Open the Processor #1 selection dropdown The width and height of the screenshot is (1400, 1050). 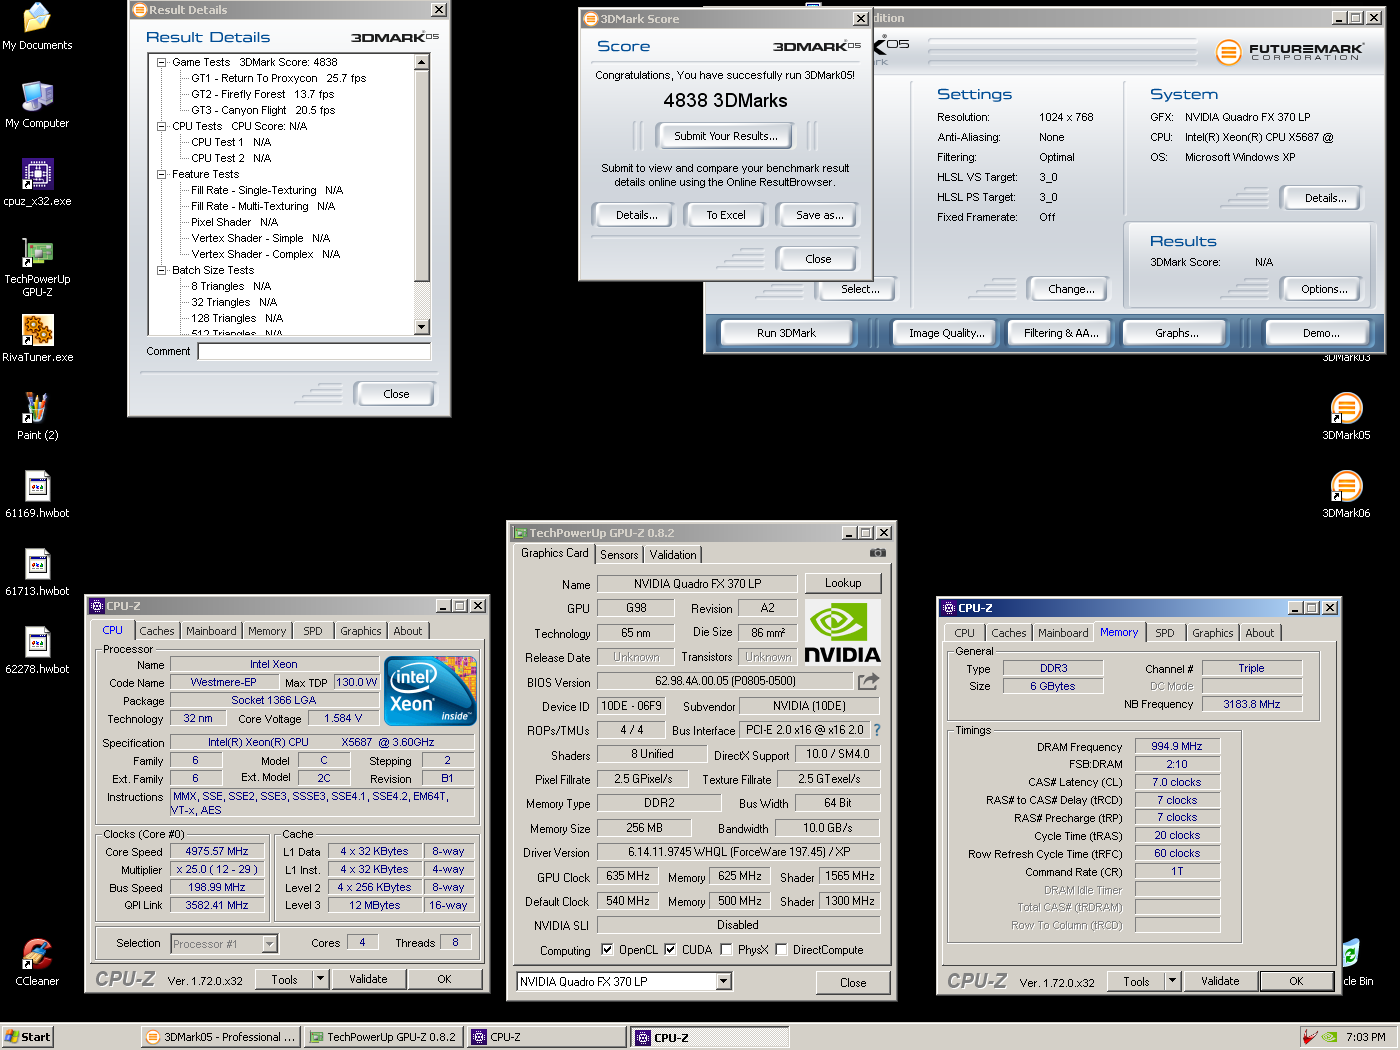click(x=269, y=944)
